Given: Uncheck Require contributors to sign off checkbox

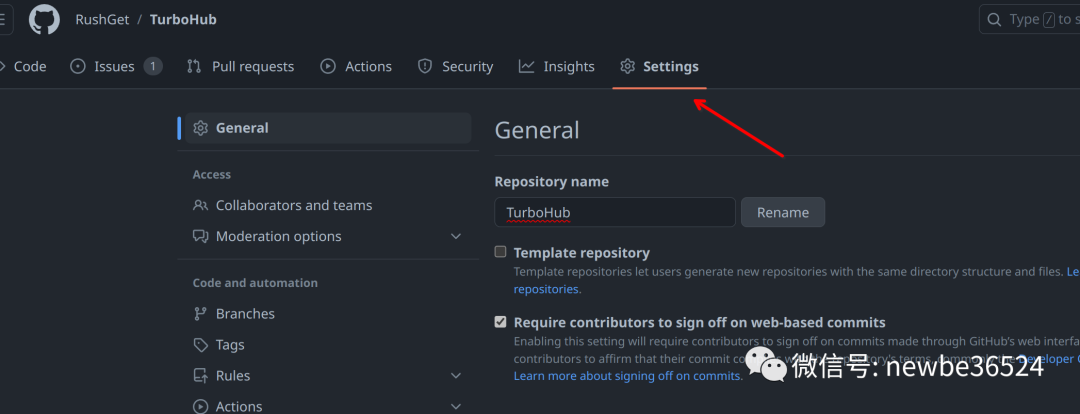Looking at the screenshot, I should [501, 322].
